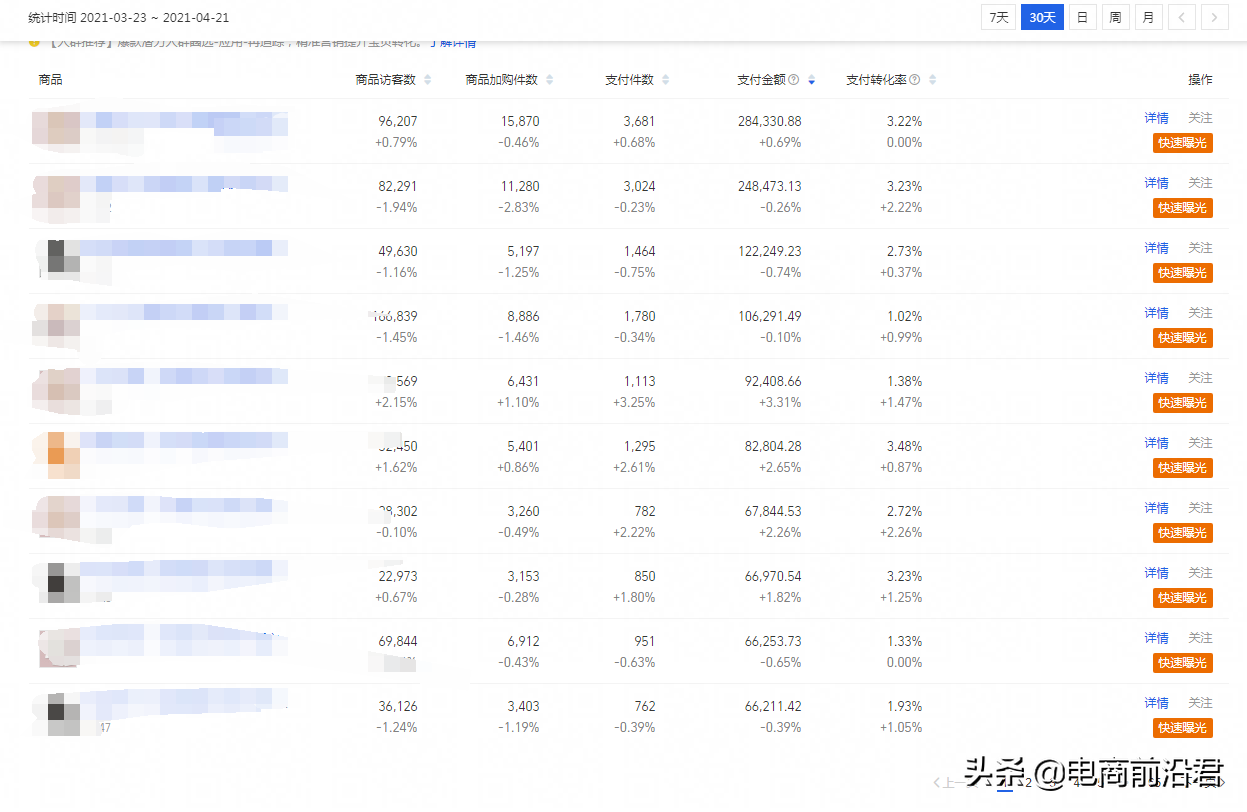Viewport: 1247px width, 812px height.
Task: Switch to the 7天 time range
Action: [x=997, y=17]
